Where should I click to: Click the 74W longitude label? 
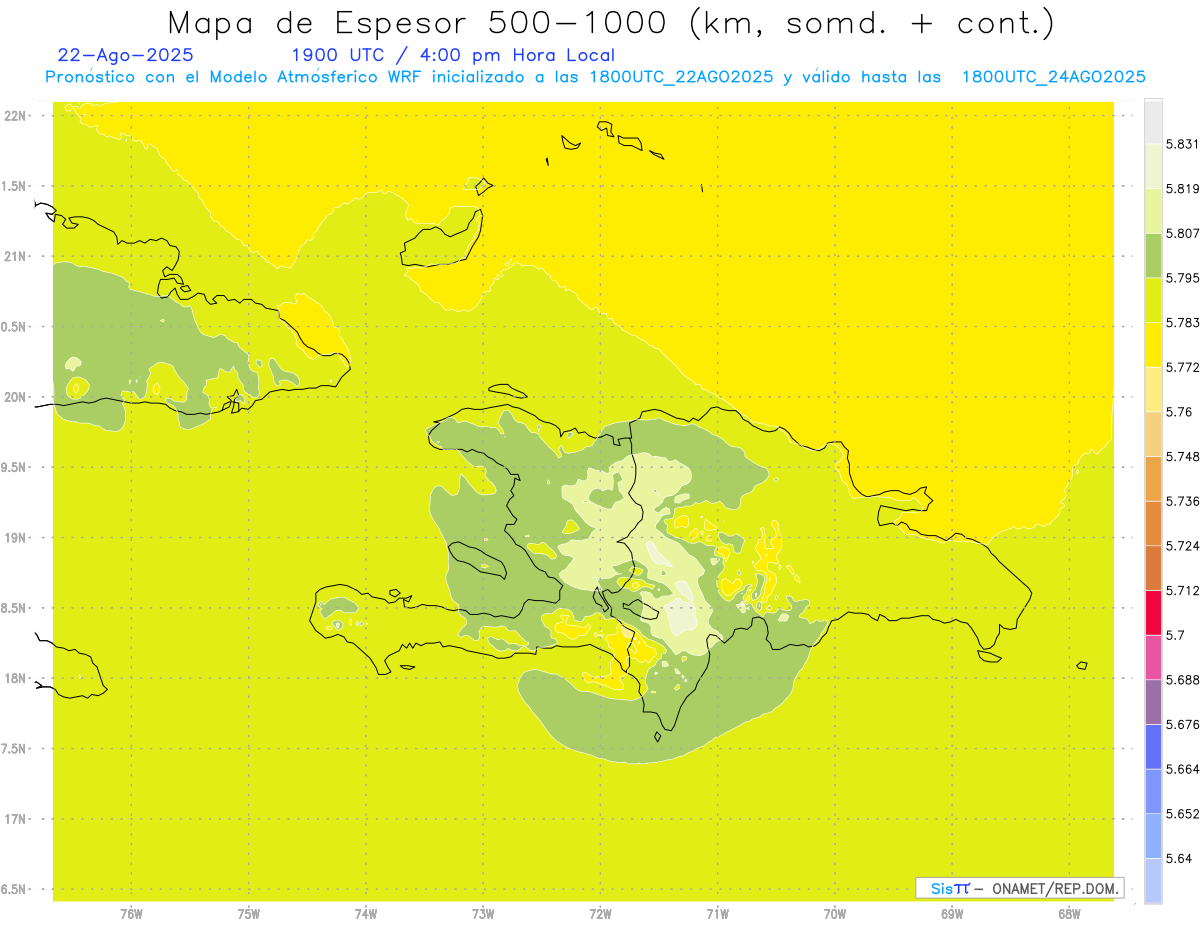coord(366,914)
